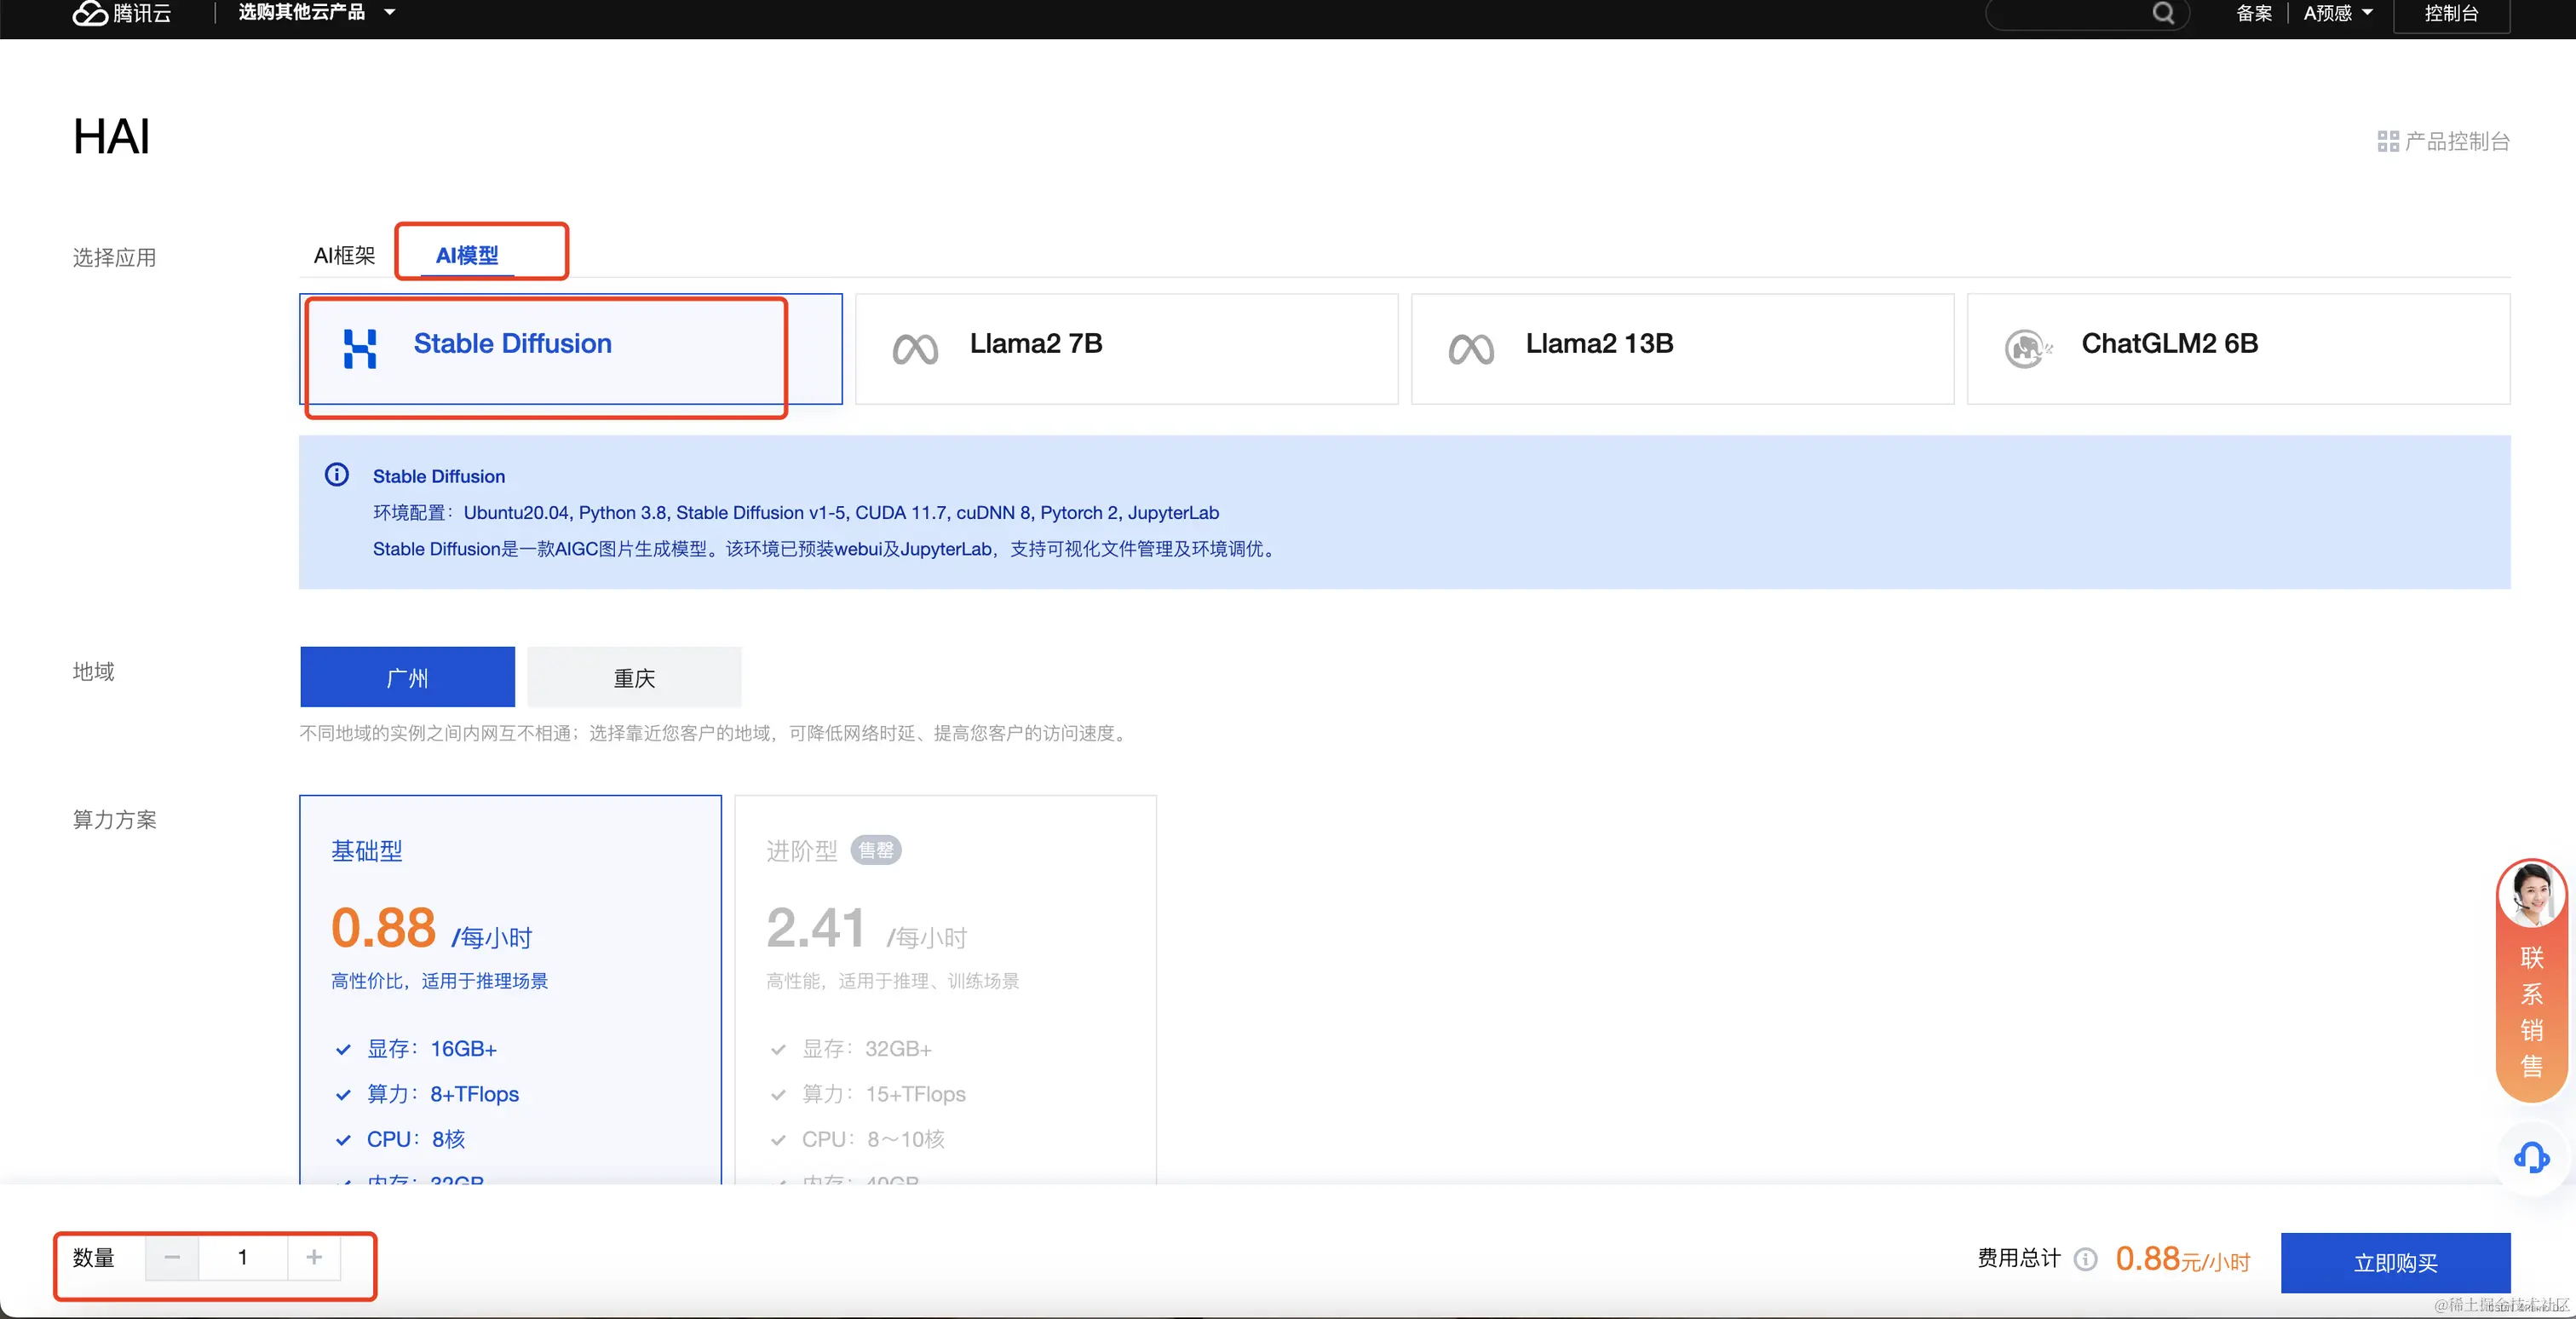The width and height of the screenshot is (2576, 1319).
Task: Open the 控制台 console button
Action: click(x=2451, y=13)
